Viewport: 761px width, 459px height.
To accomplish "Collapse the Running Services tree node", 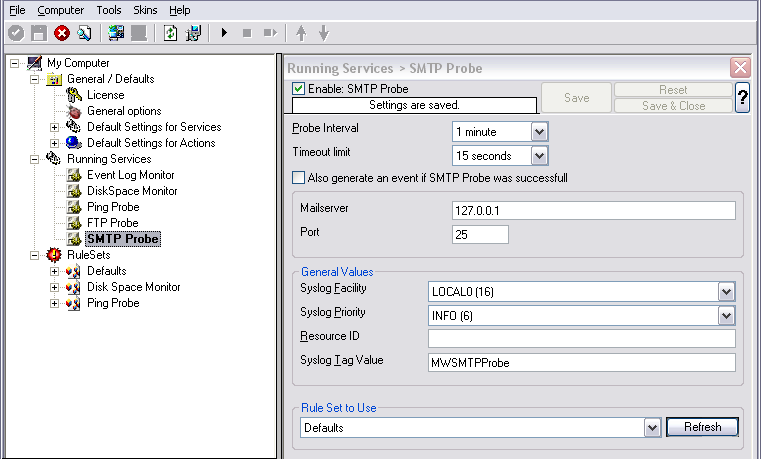I will 34,159.
